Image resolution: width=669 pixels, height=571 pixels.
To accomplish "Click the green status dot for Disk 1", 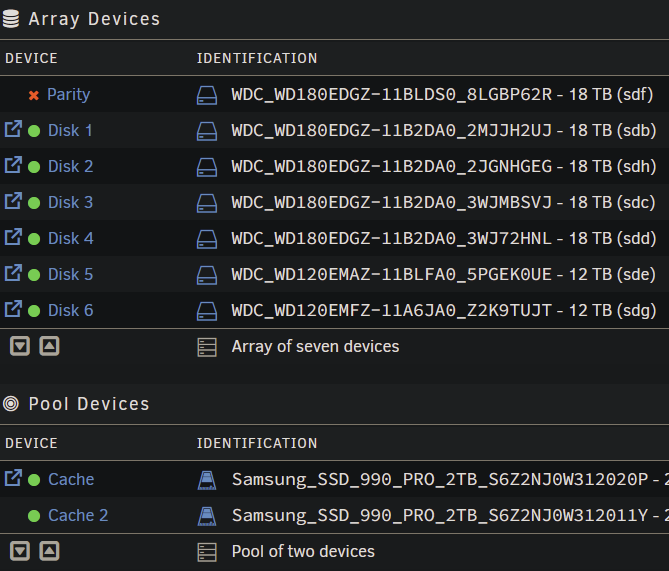I will [x=34, y=131].
